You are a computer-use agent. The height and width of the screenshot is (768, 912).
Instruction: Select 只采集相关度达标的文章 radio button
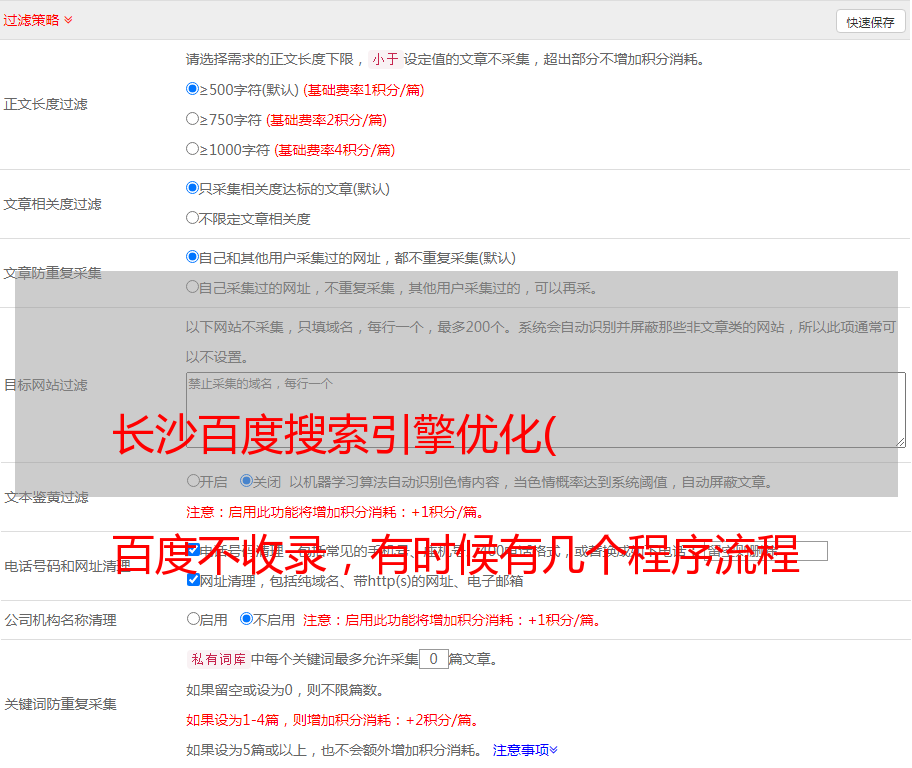tap(193, 188)
